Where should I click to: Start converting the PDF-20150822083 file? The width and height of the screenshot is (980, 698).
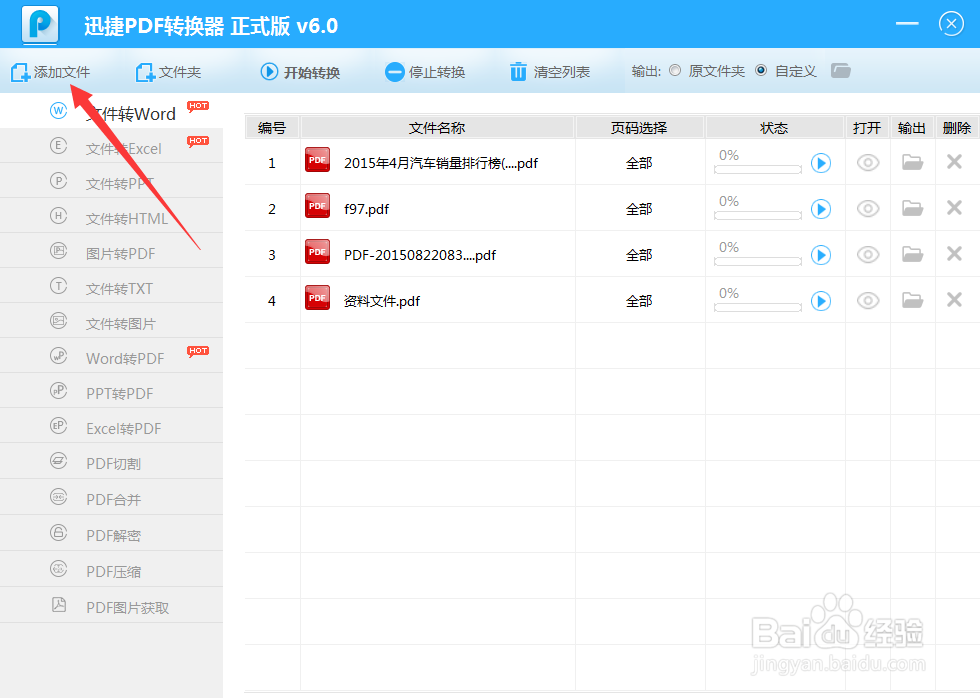pyautogui.click(x=821, y=255)
